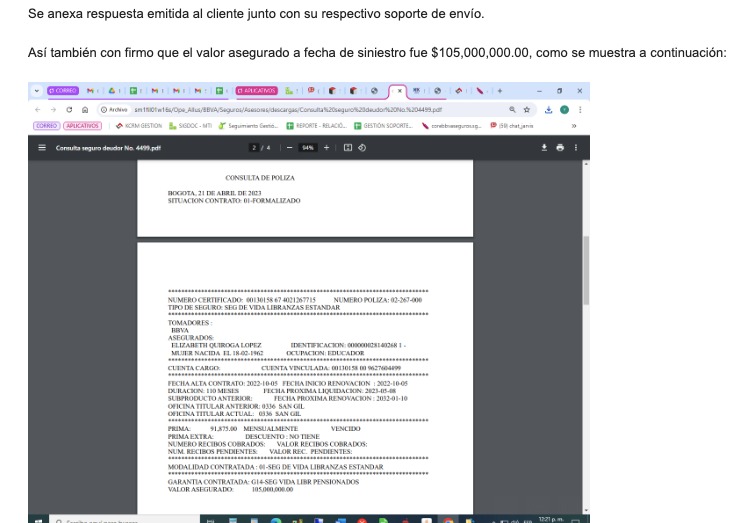This screenshot has width=742, height=523.
Task: Click 'TIPO DE SEGURO: SEG DE VIDA LIBRANZAS ESTANDAR'
Action: [x=254, y=308]
